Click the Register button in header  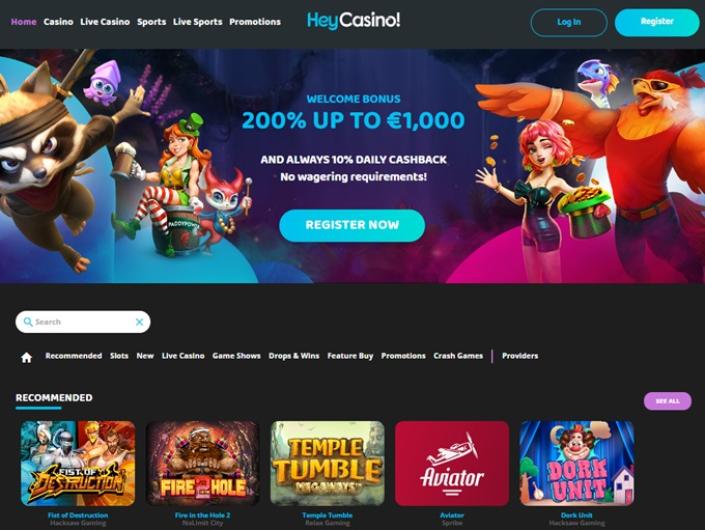tap(657, 22)
